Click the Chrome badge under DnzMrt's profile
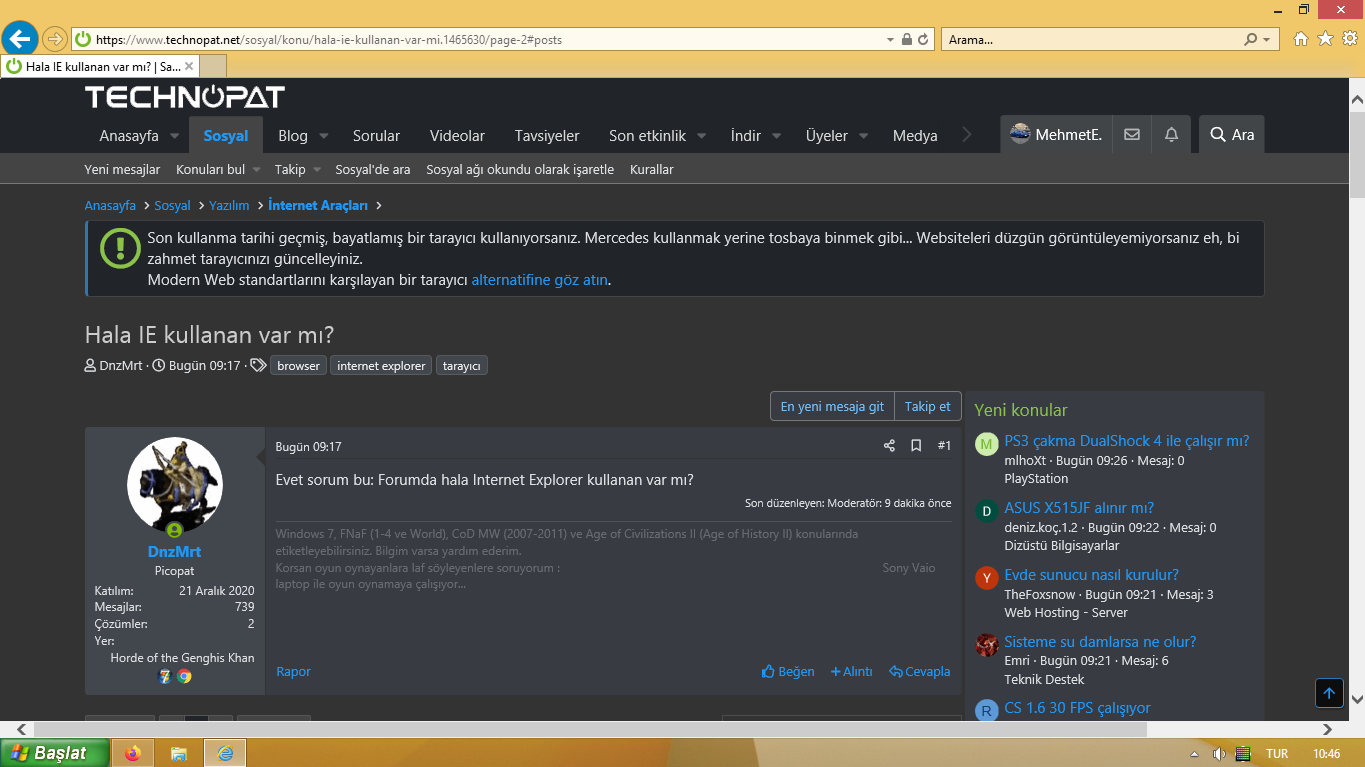The image size is (1365, 767). click(184, 676)
